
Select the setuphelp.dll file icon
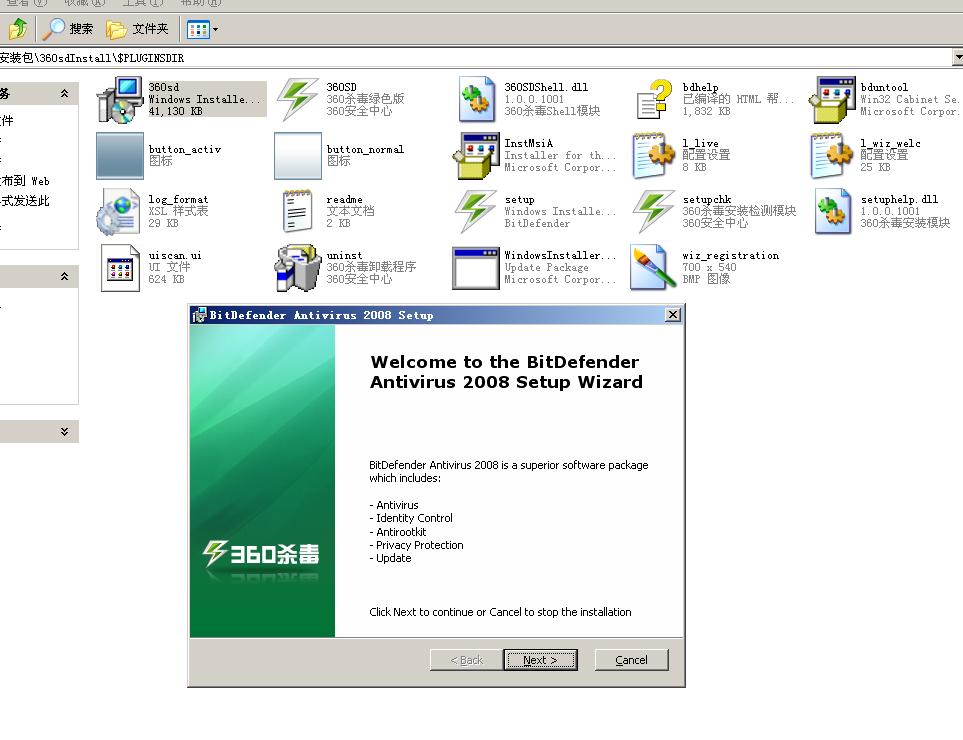[x=832, y=212]
